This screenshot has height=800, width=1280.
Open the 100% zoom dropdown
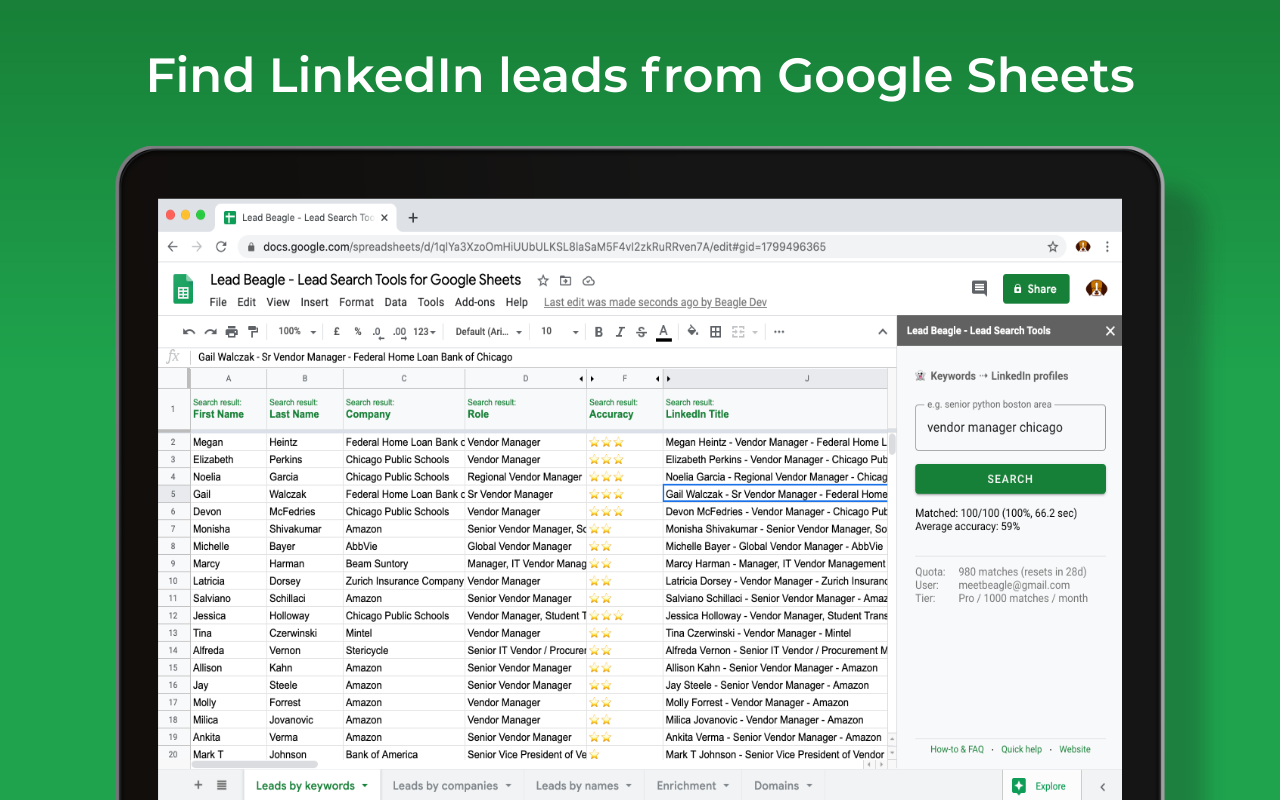point(297,332)
